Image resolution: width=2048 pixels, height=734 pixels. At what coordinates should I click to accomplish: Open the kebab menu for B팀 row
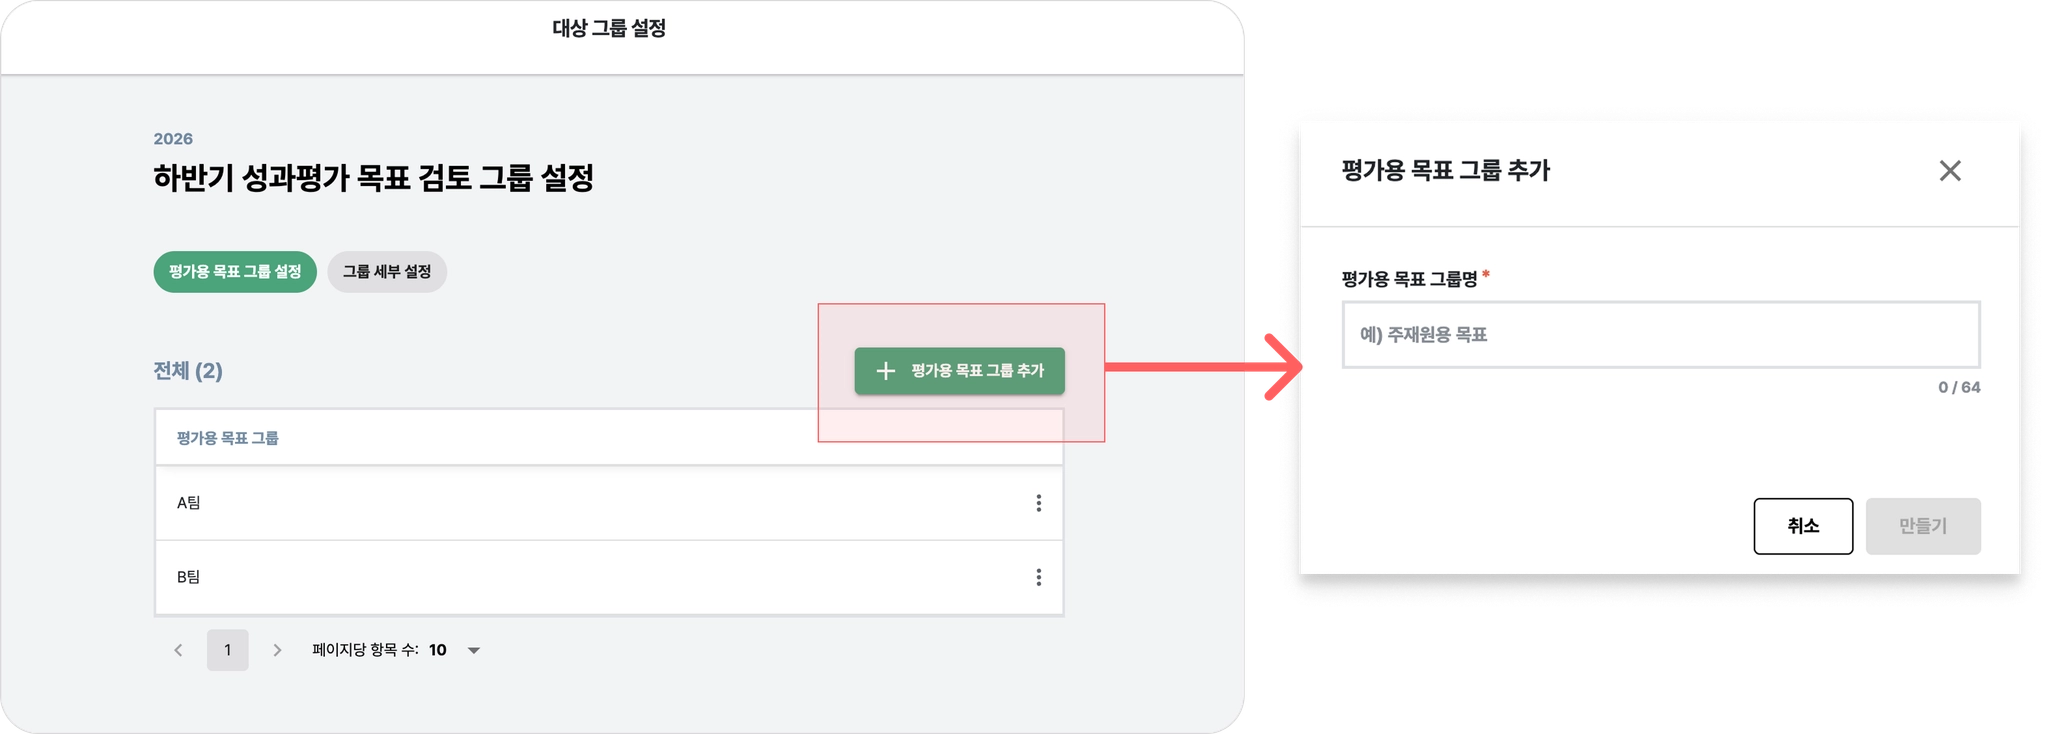pyautogui.click(x=1038, y=577)
